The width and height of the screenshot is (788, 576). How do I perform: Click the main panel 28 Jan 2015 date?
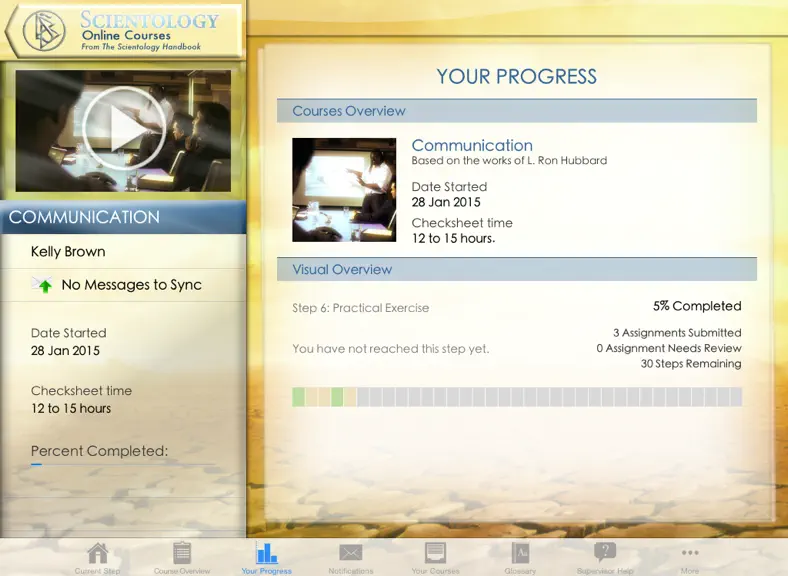coord(446,202)
